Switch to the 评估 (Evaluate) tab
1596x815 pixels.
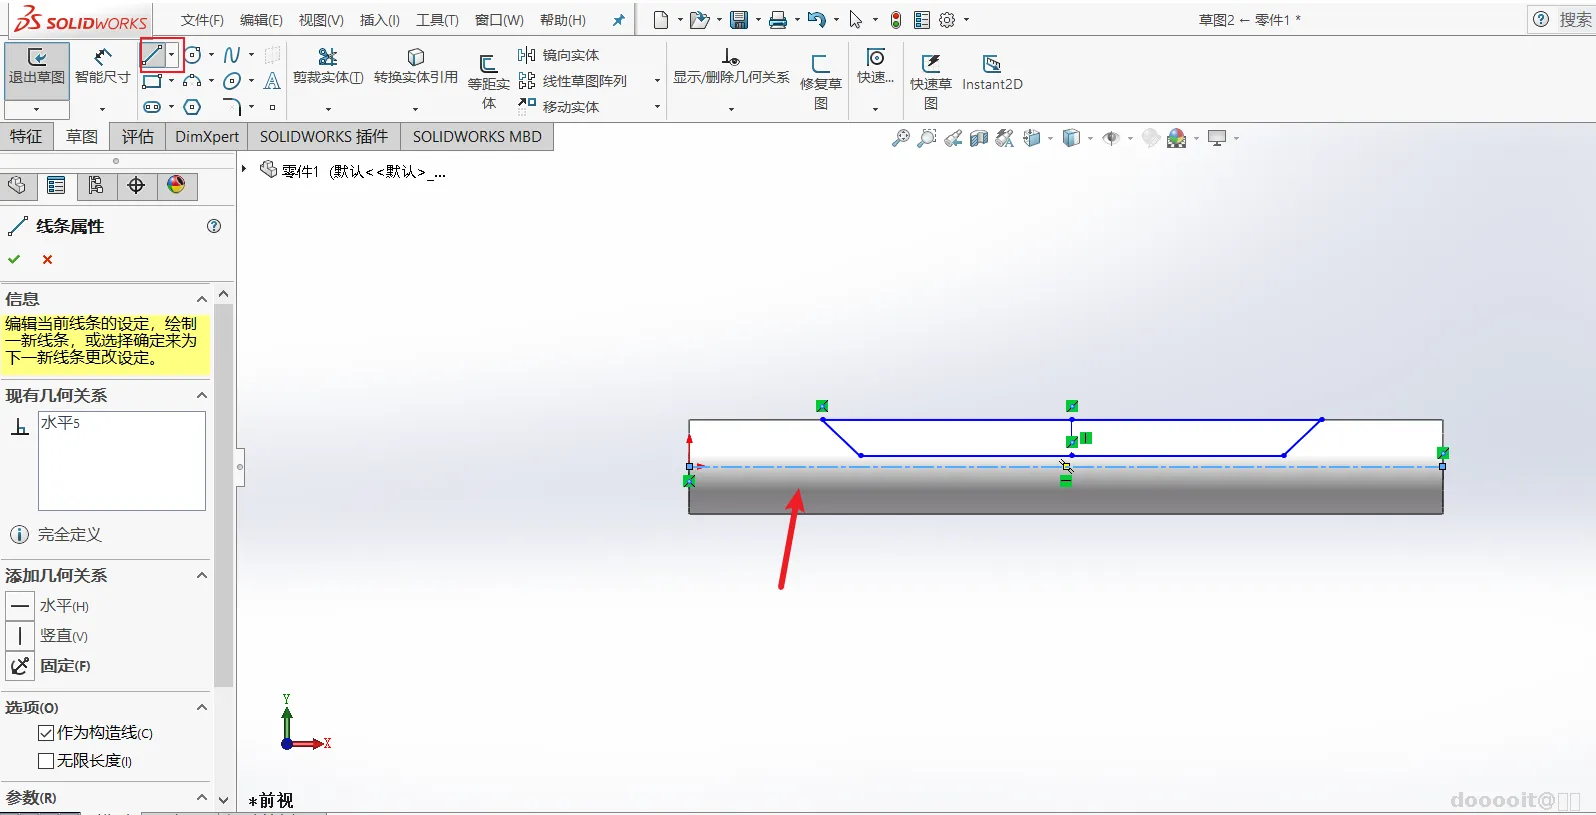click(138, 137)
